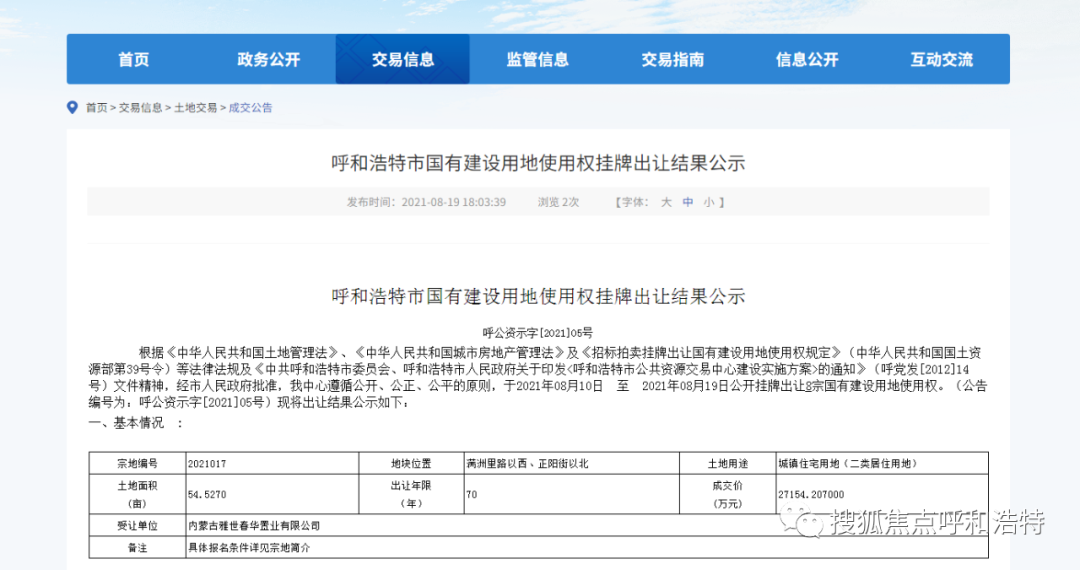Select the 交易信息 navigation tab
This screenshot has width=1080, height=570.
tap(403, 59)
